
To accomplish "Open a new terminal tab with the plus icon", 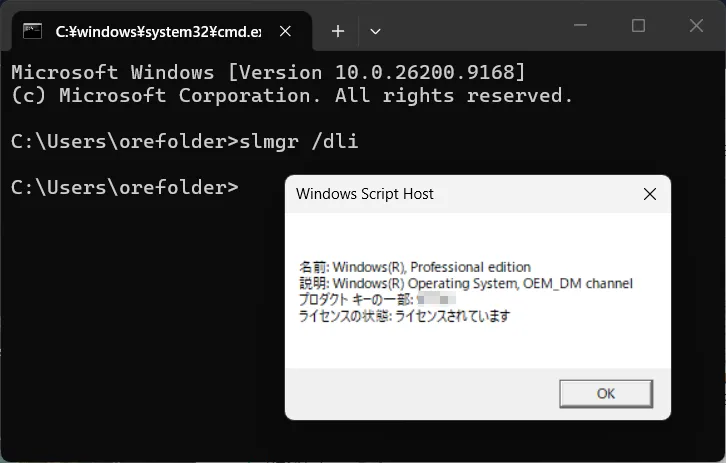I will [338, 31].
